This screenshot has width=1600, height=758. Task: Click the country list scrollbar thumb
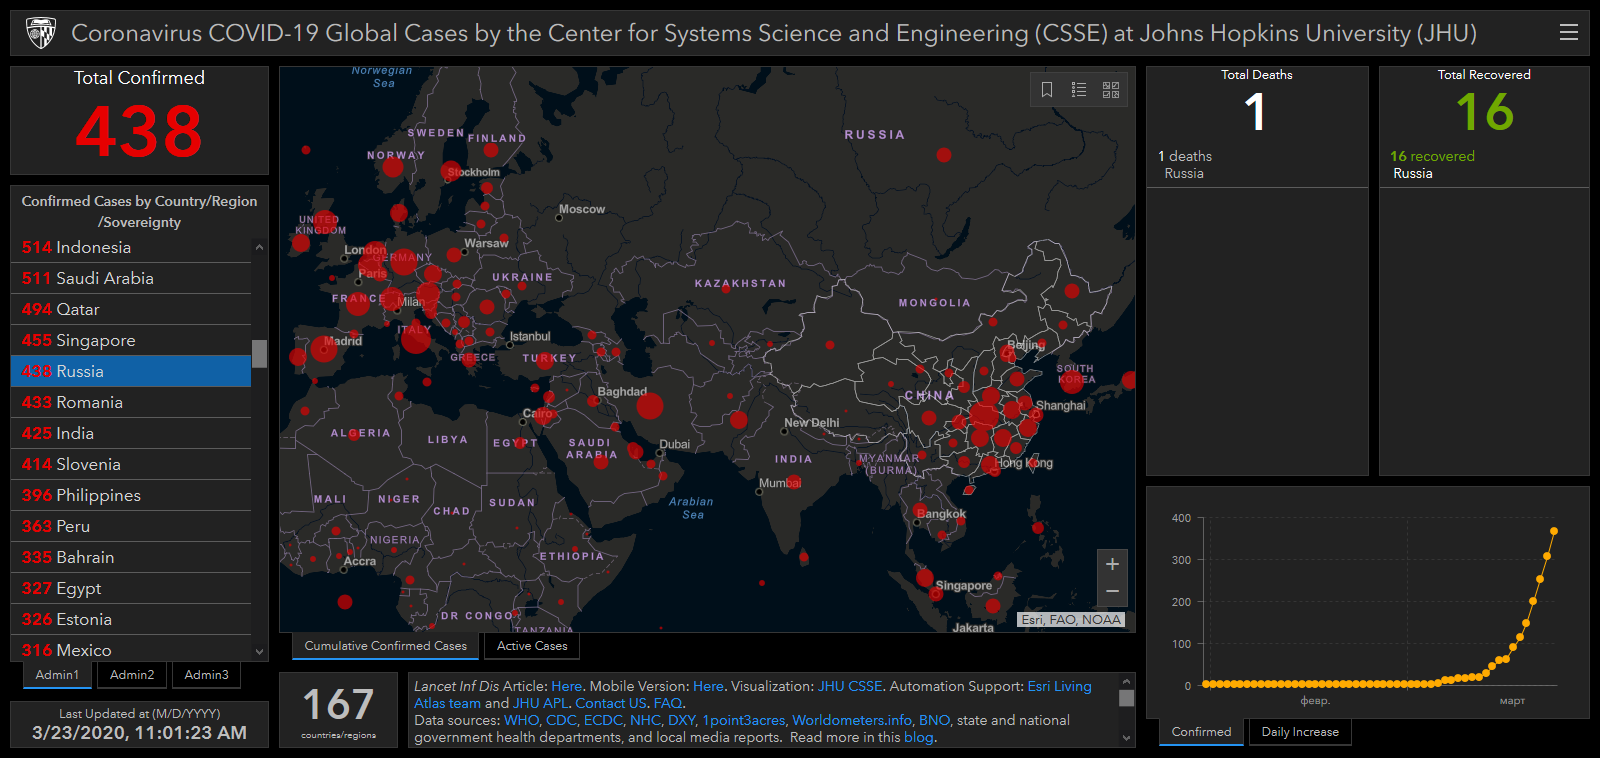click(x=260, y=354)
